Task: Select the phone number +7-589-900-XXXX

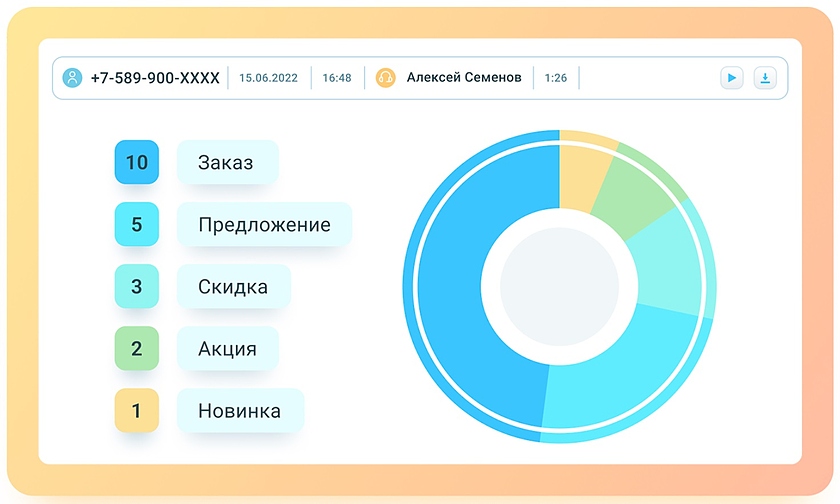Action: 155,78
